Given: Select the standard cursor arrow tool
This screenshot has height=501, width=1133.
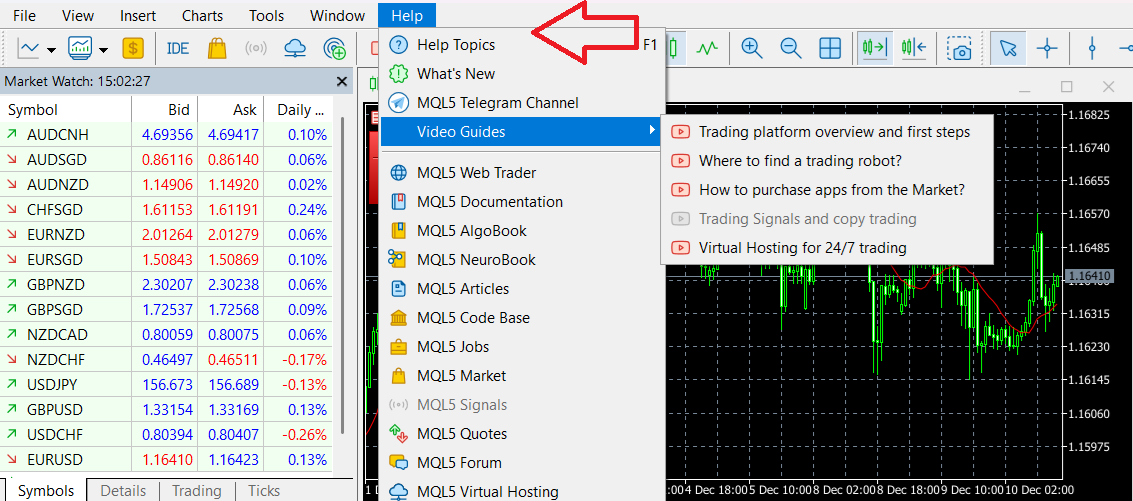Looking at the screenshot, I should click(1009, 48).
